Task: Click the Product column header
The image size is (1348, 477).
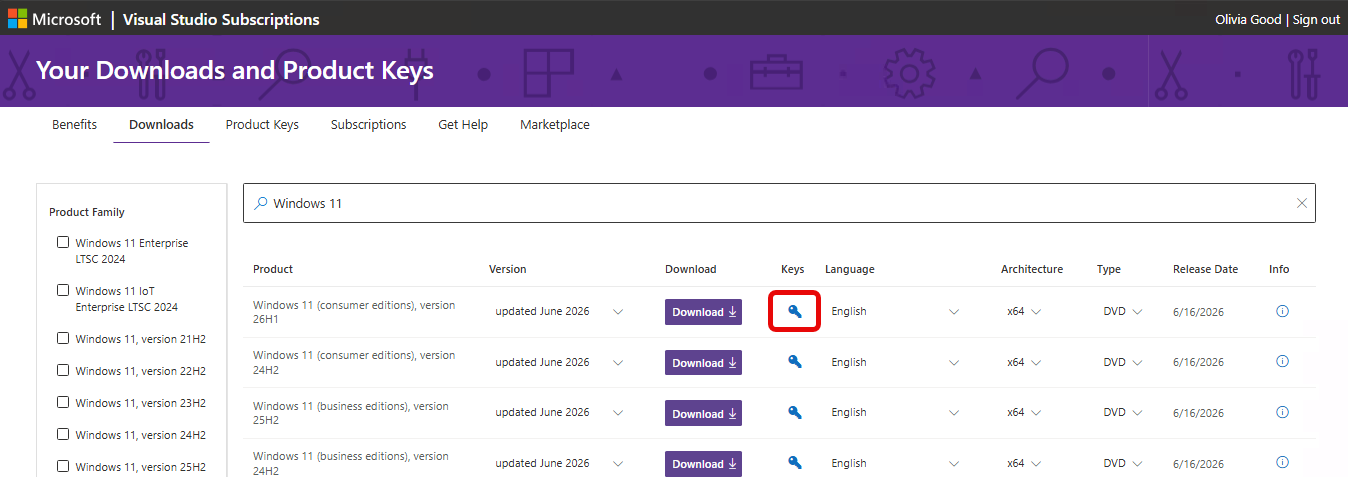Action: (x=273, y=269)
